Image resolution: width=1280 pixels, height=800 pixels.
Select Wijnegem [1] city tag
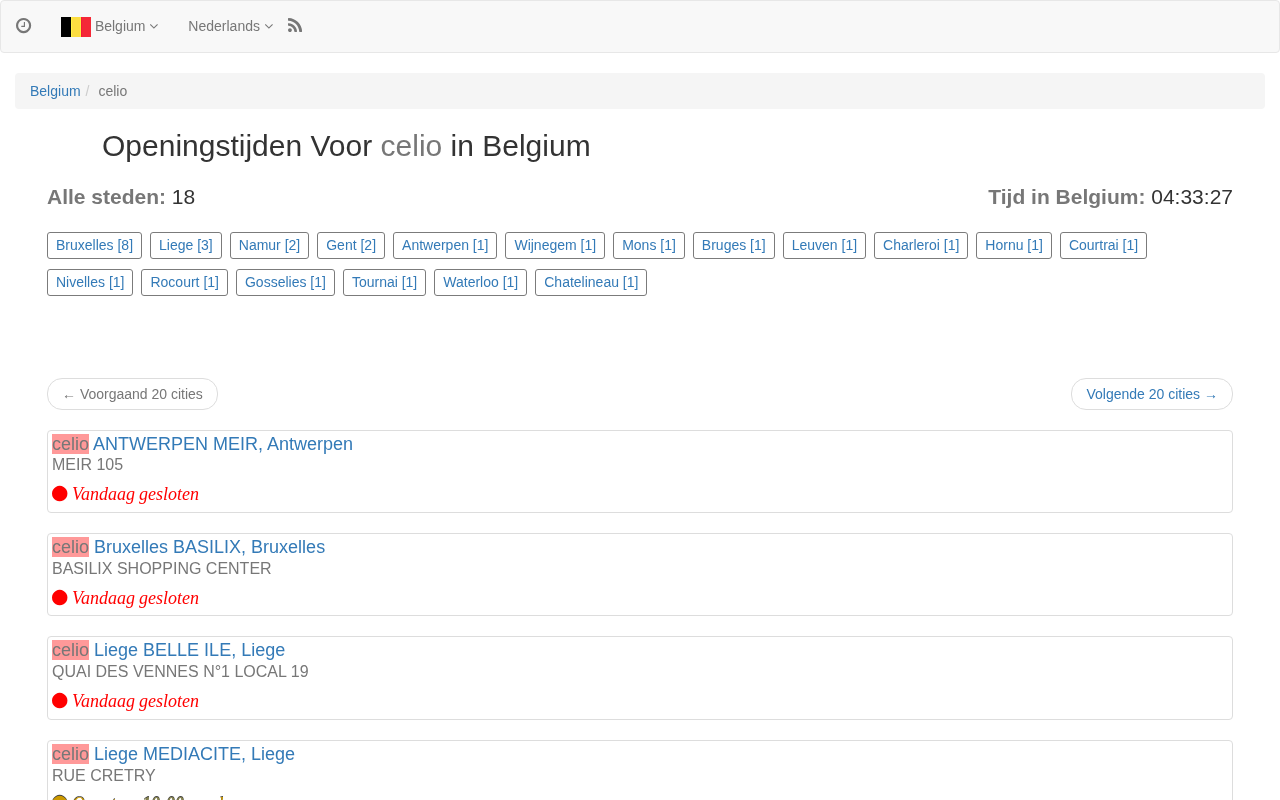click(555, 245)
